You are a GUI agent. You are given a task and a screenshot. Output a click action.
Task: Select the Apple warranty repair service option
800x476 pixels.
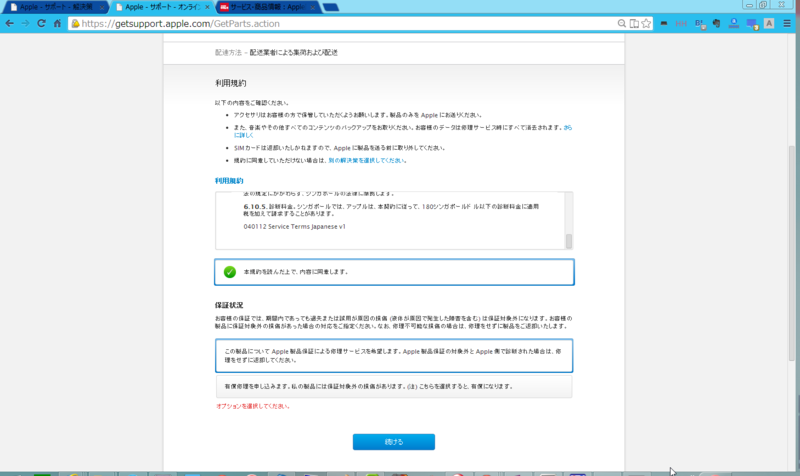click(394, 356)
